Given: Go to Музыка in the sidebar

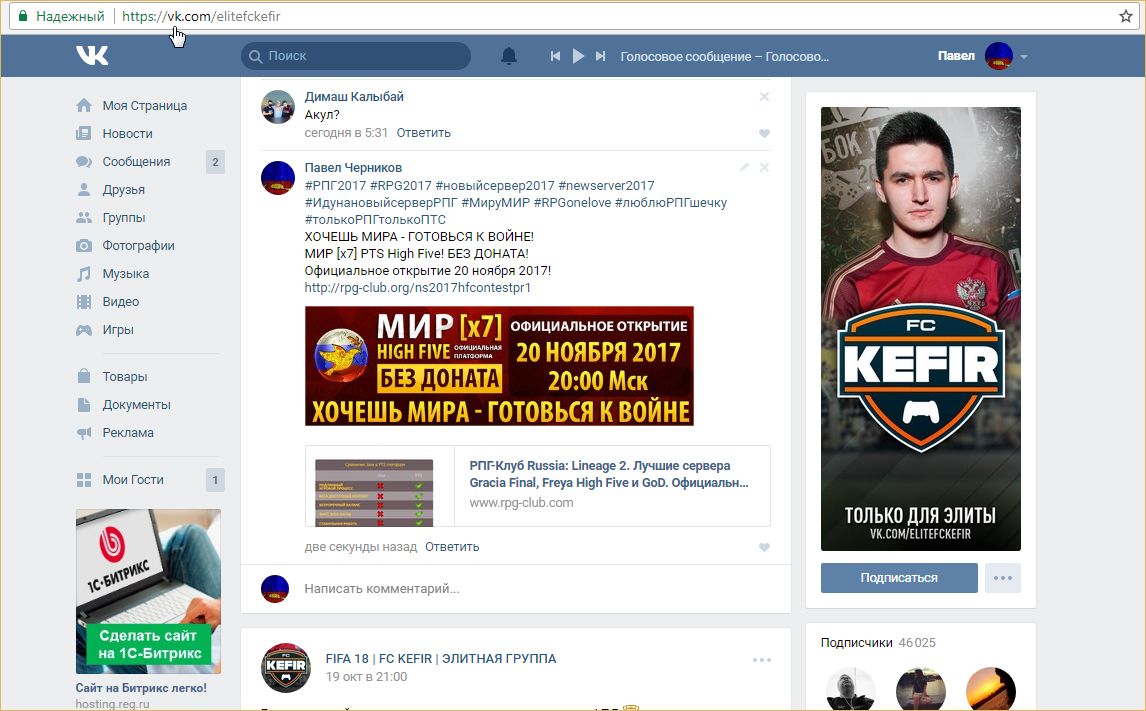Looking at the screenshot, I should point(125,274).
